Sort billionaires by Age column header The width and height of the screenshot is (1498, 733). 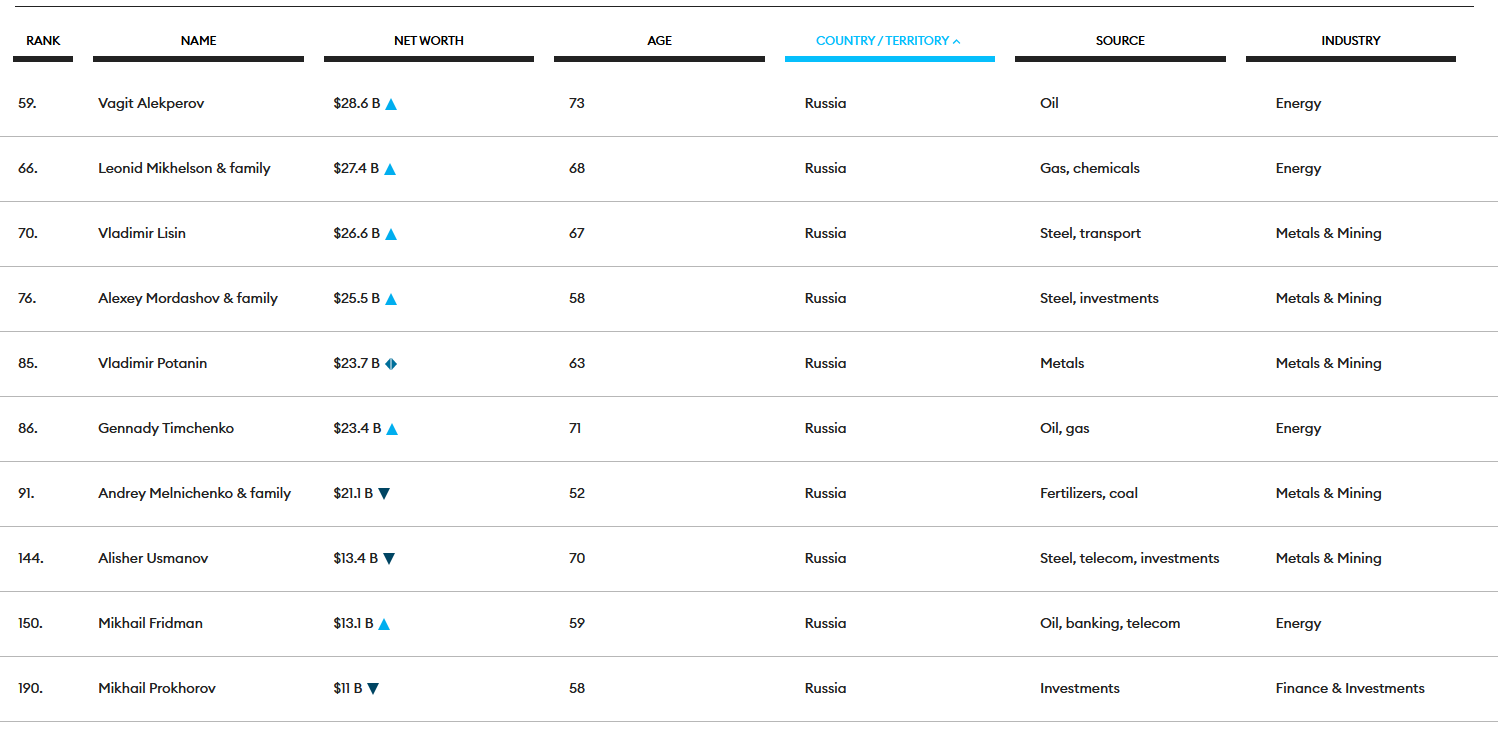tap(659, 41)
